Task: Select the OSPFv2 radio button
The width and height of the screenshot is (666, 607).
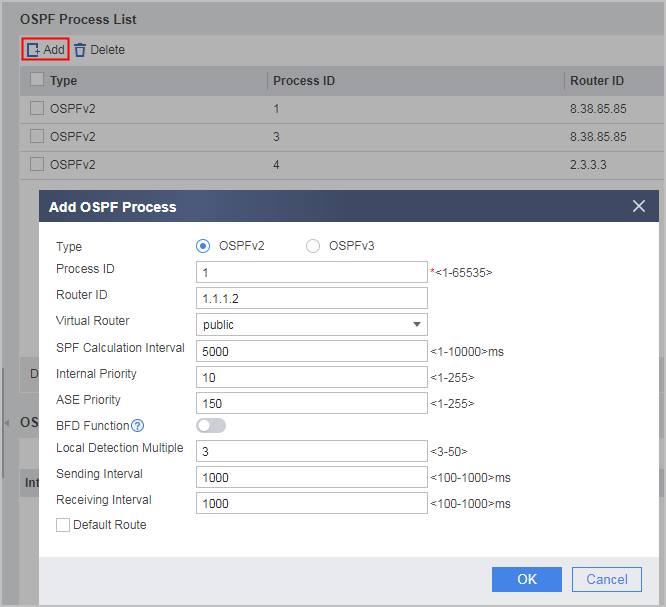Action: [203, 246]
